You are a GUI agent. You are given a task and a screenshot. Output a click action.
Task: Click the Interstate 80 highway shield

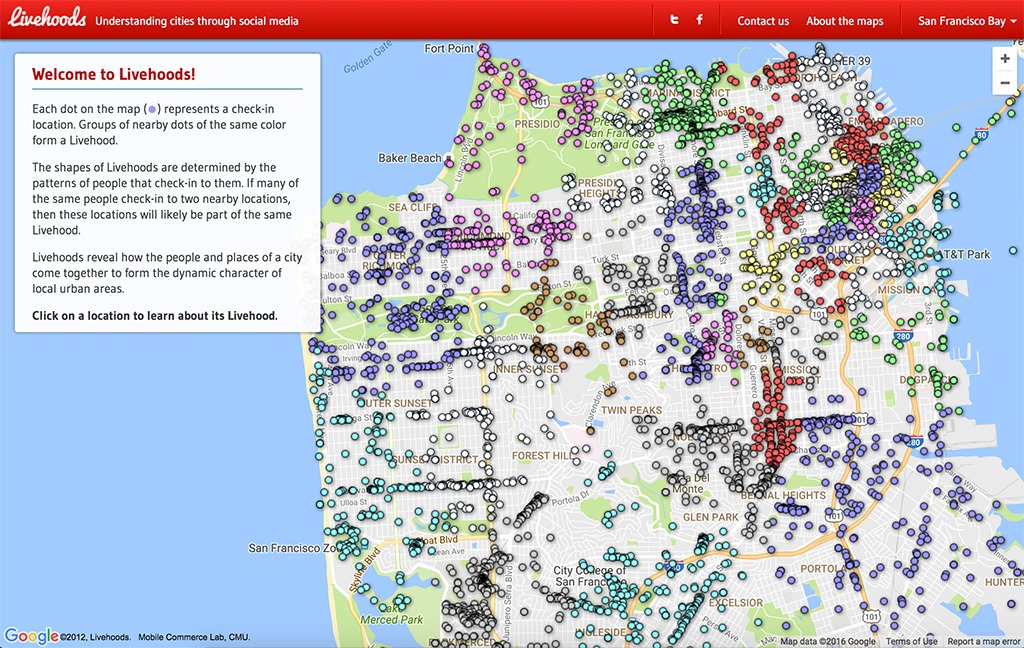(x=981, y=135)
